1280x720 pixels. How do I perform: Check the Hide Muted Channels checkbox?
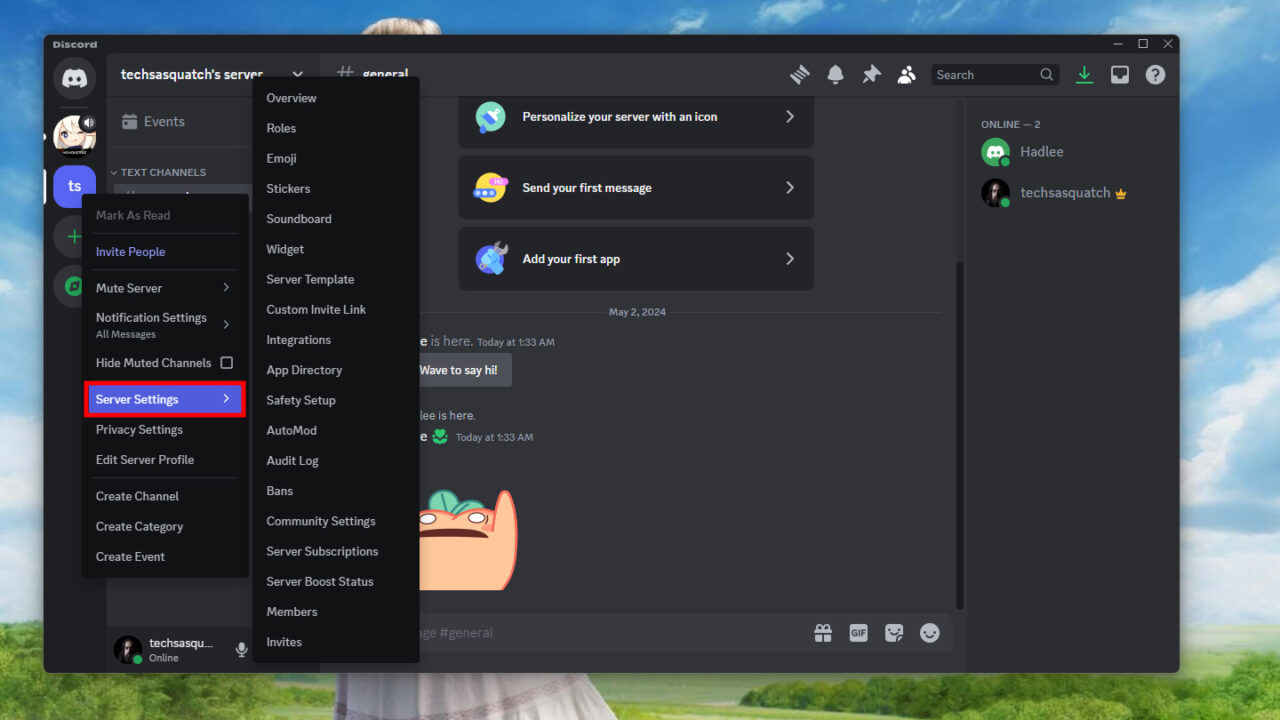pos(228,362)
